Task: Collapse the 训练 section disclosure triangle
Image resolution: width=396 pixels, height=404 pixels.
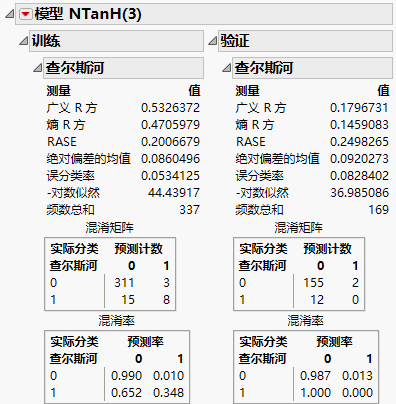Action: pos(23,41)
